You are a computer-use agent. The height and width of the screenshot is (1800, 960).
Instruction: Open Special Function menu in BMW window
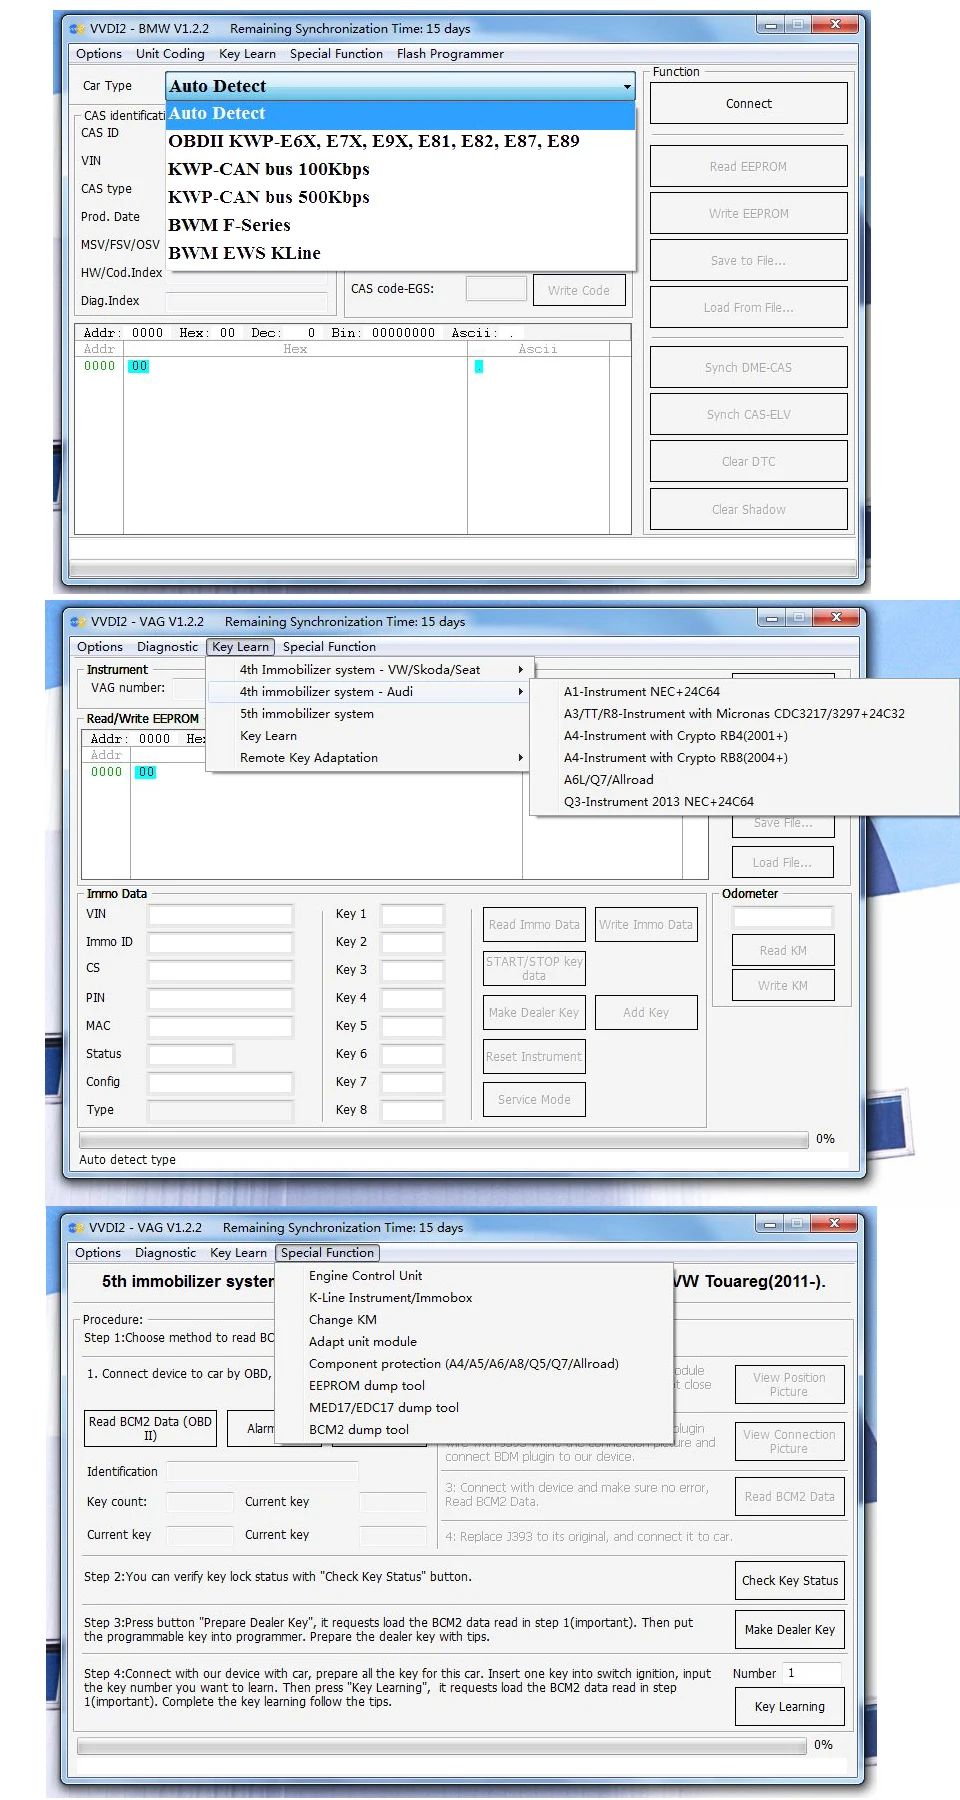pyautogui.click(x=336, y=54)
